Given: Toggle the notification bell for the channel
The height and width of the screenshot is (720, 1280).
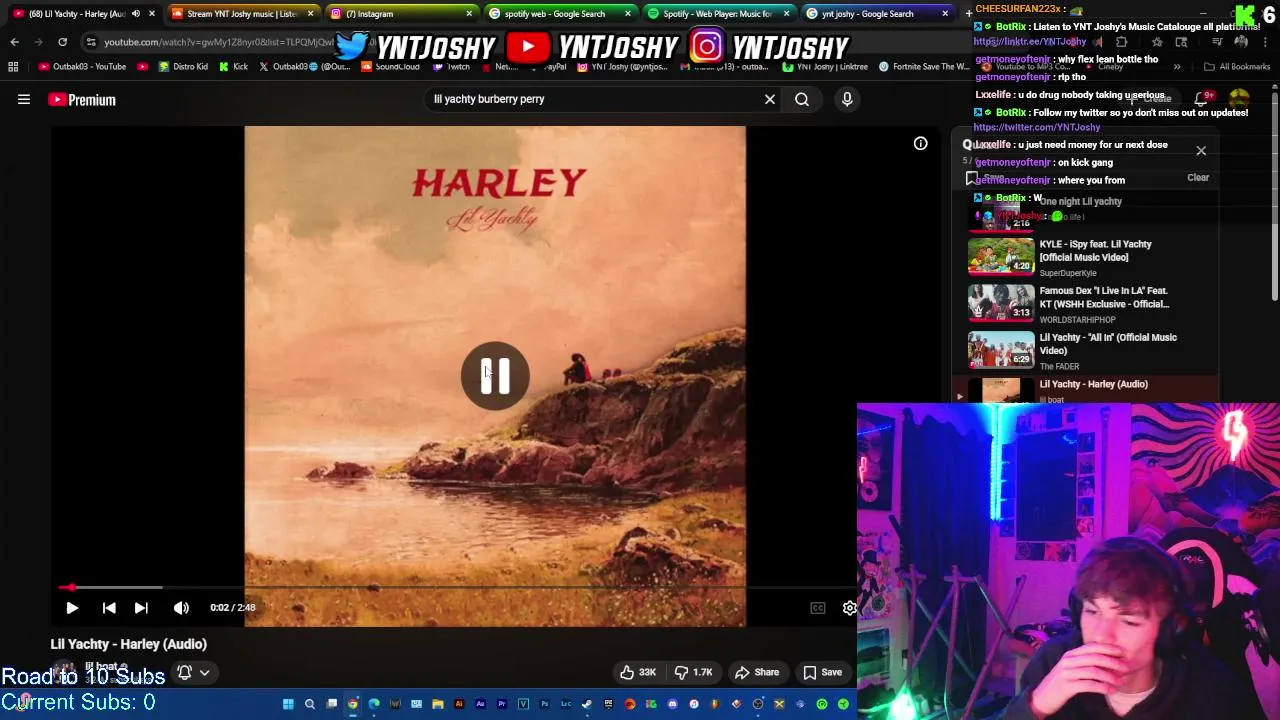Looking at the screenshot, I should tap(184, 672).
